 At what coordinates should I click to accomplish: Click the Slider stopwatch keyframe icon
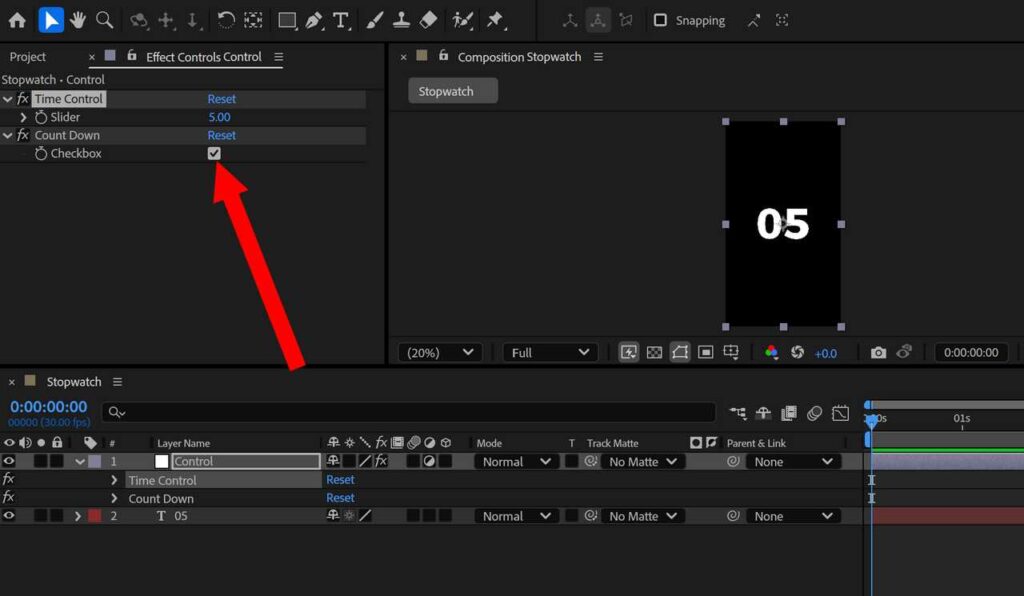tap(41, 117)
